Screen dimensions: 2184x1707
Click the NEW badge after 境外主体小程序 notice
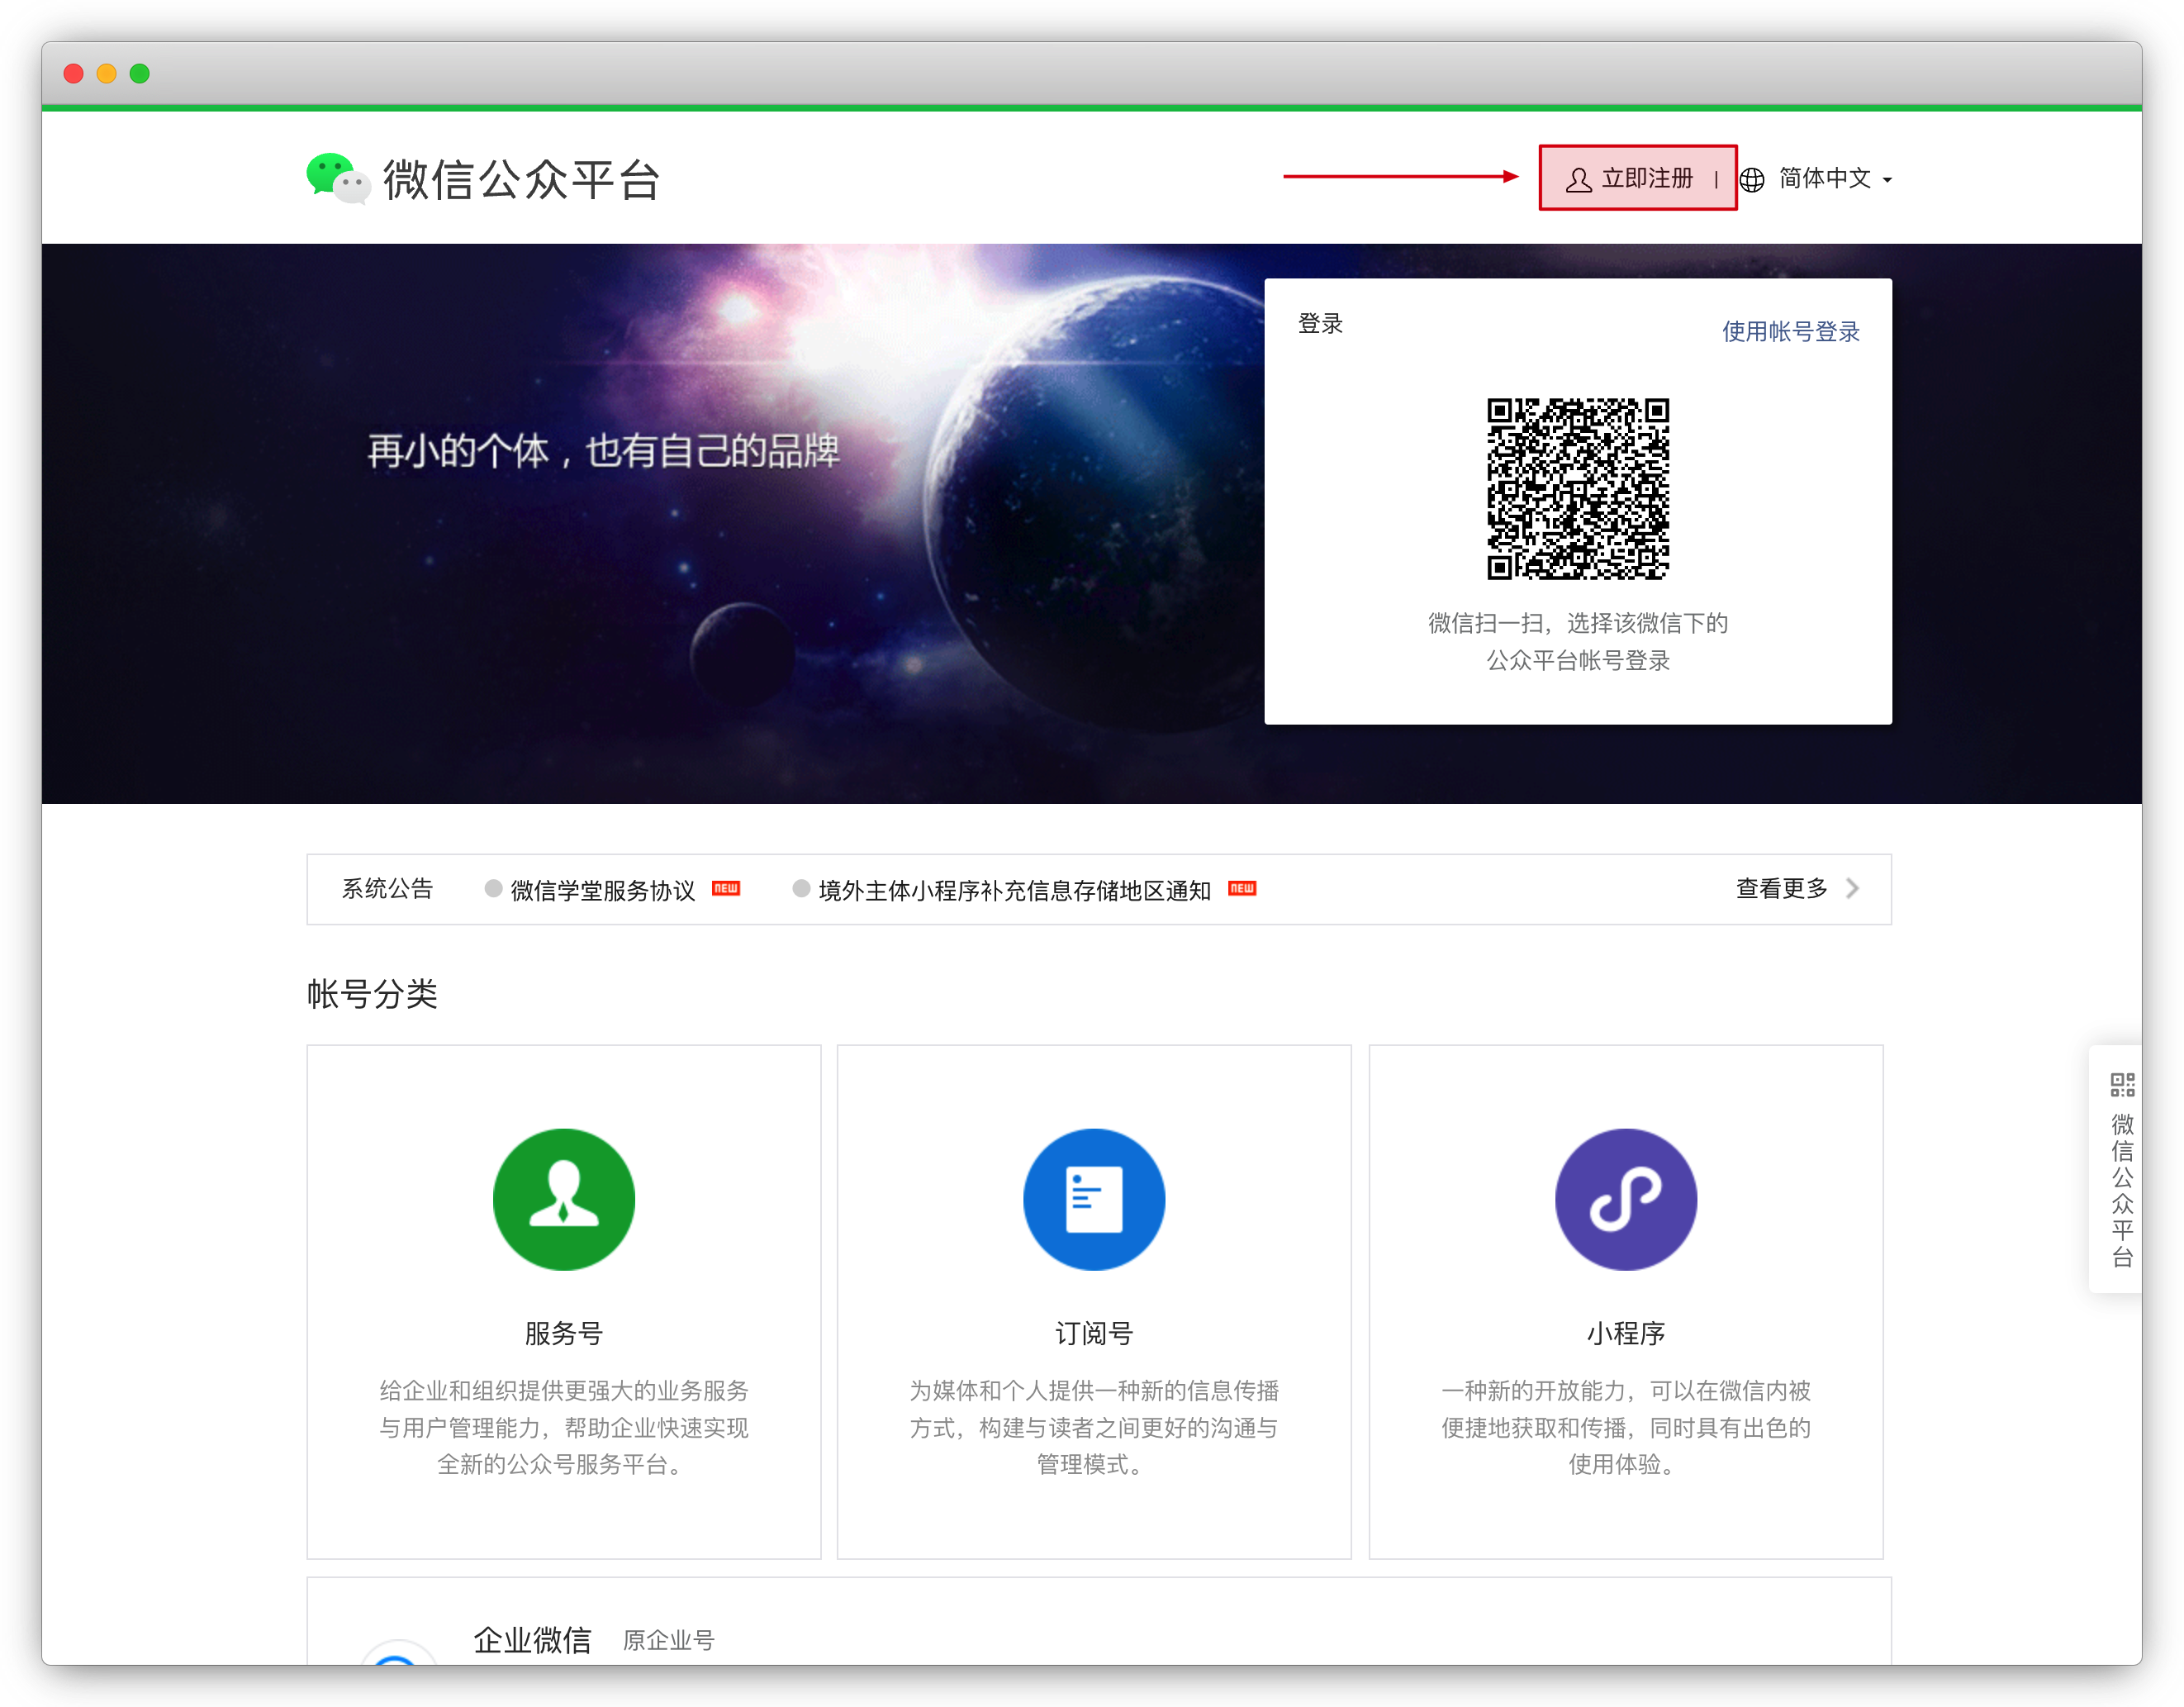pos(1242,888)
